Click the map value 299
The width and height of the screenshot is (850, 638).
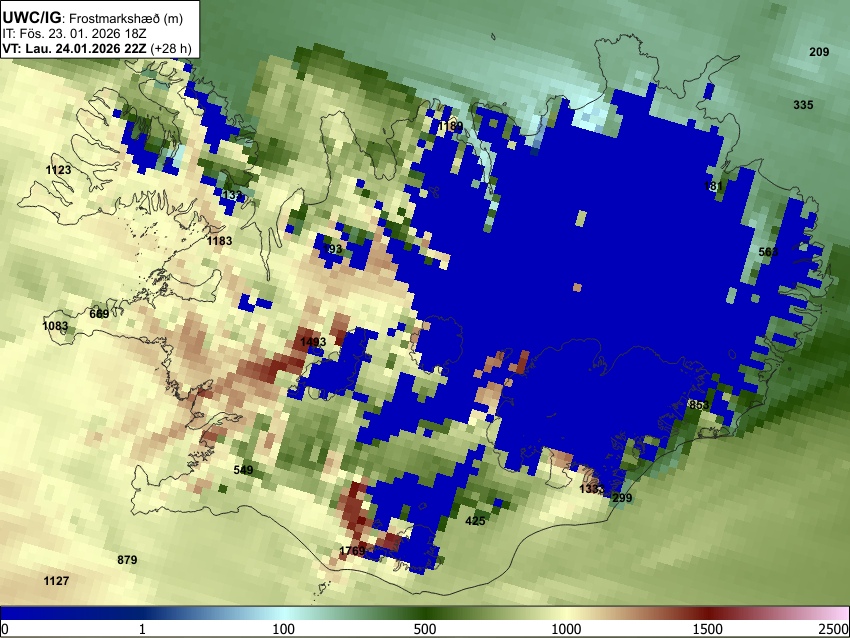coord(622,498)
